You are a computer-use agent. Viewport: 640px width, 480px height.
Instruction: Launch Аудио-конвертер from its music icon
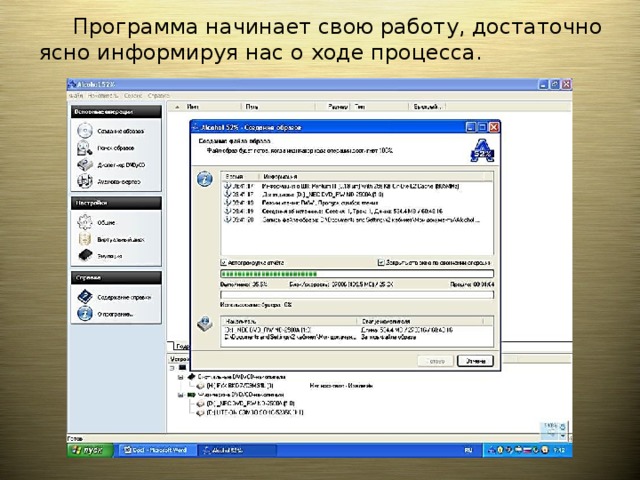coord(84,181)
